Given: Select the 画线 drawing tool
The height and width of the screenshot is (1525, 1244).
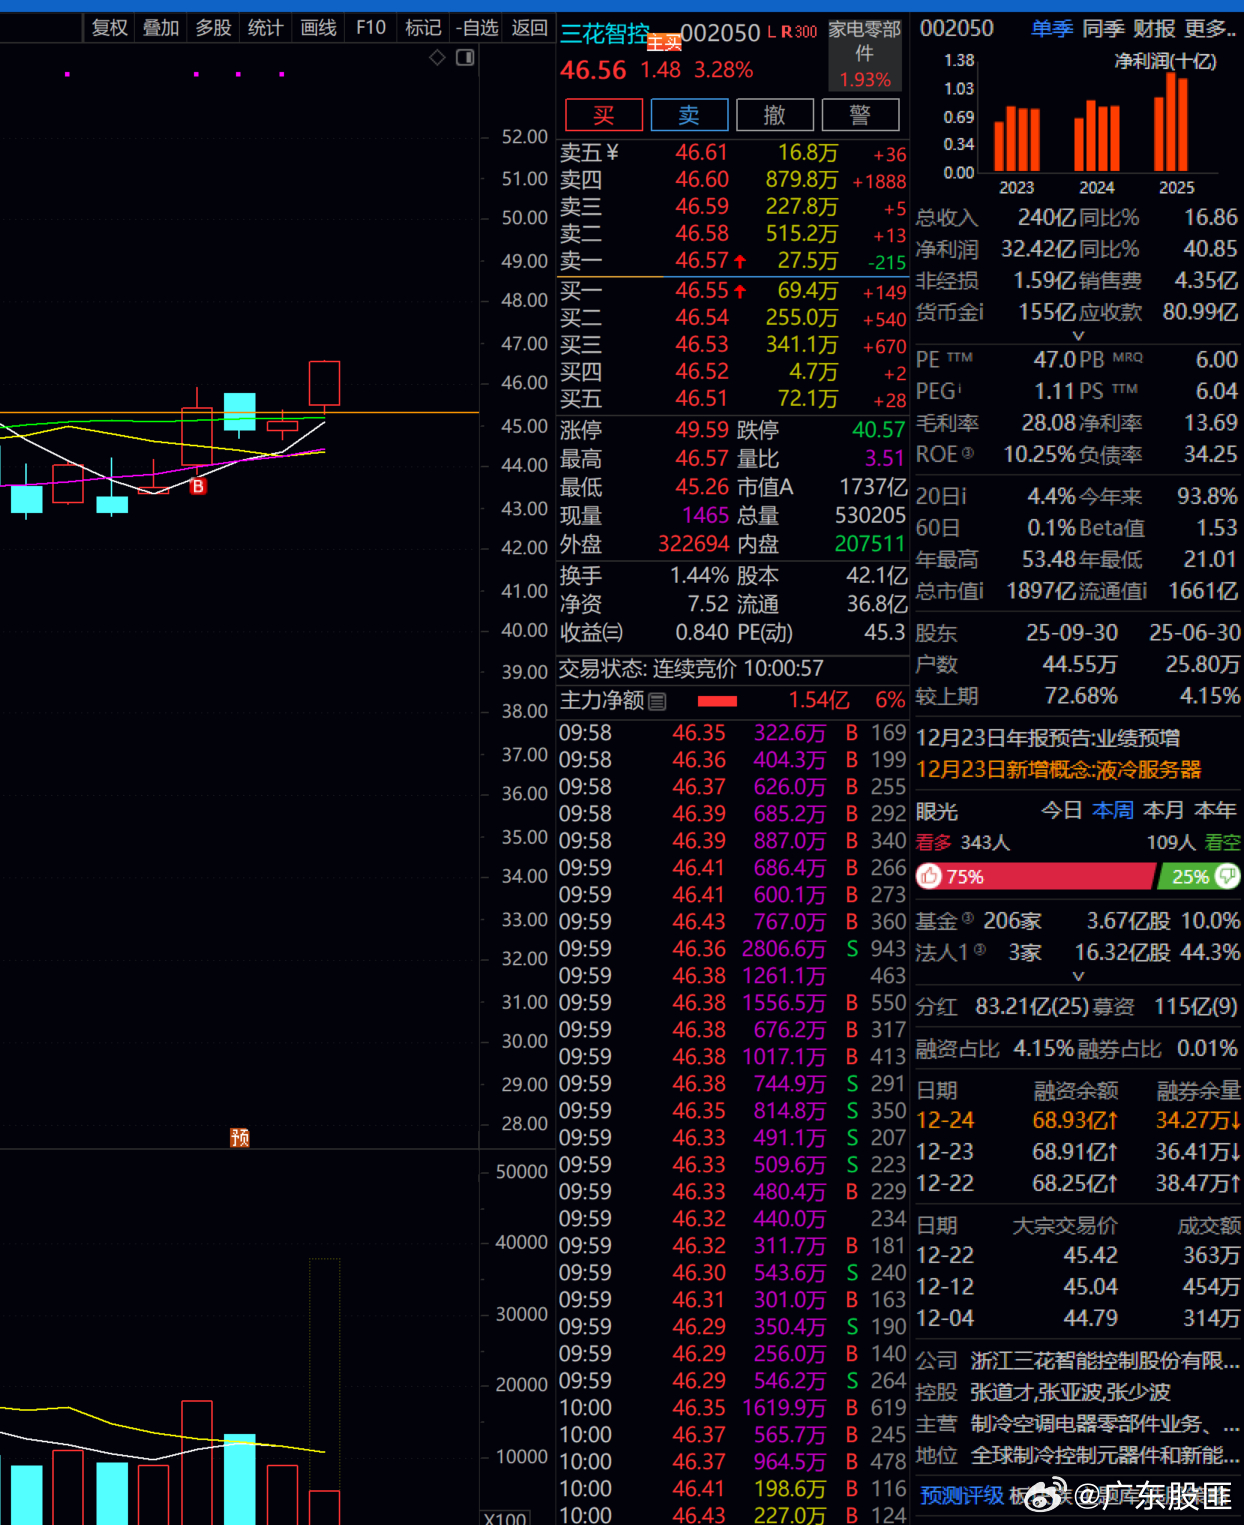Looking at the screenshot, I should coord(319,28).
